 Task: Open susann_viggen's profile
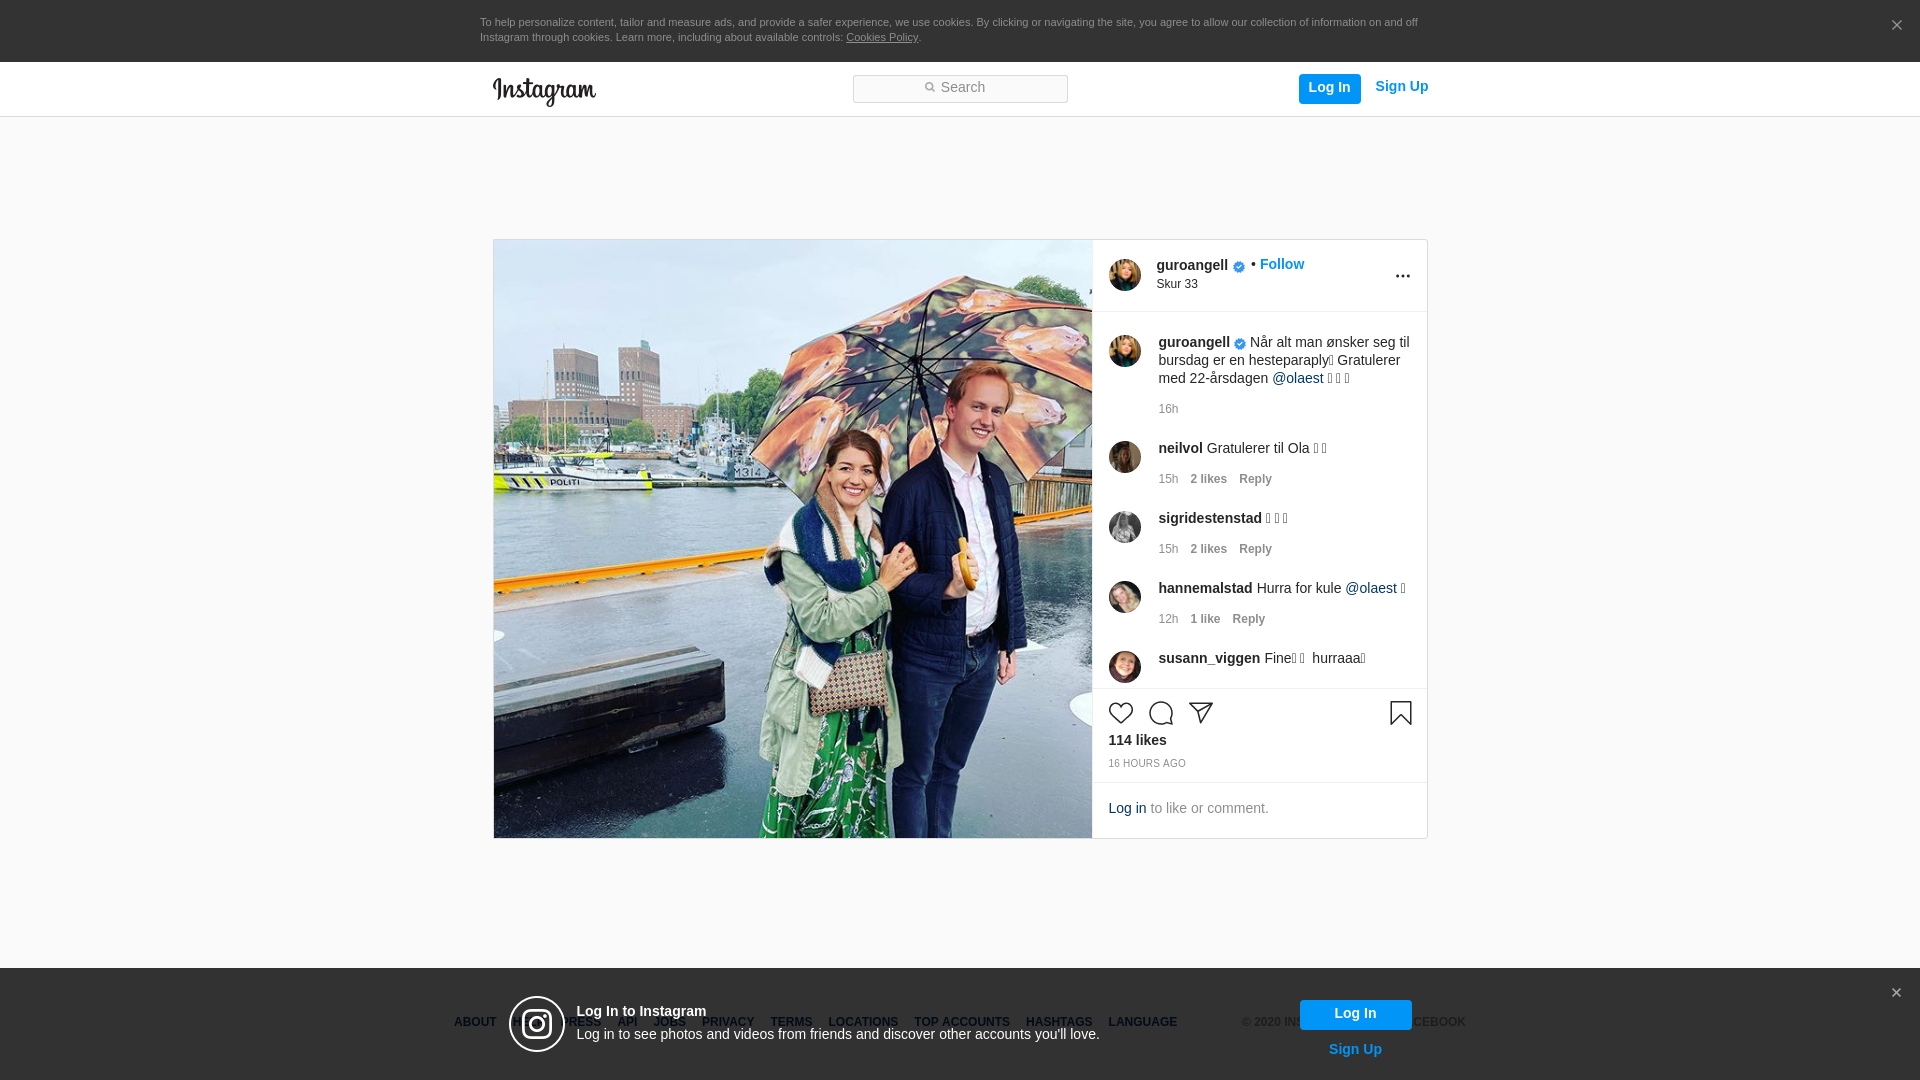point(1209,658)
